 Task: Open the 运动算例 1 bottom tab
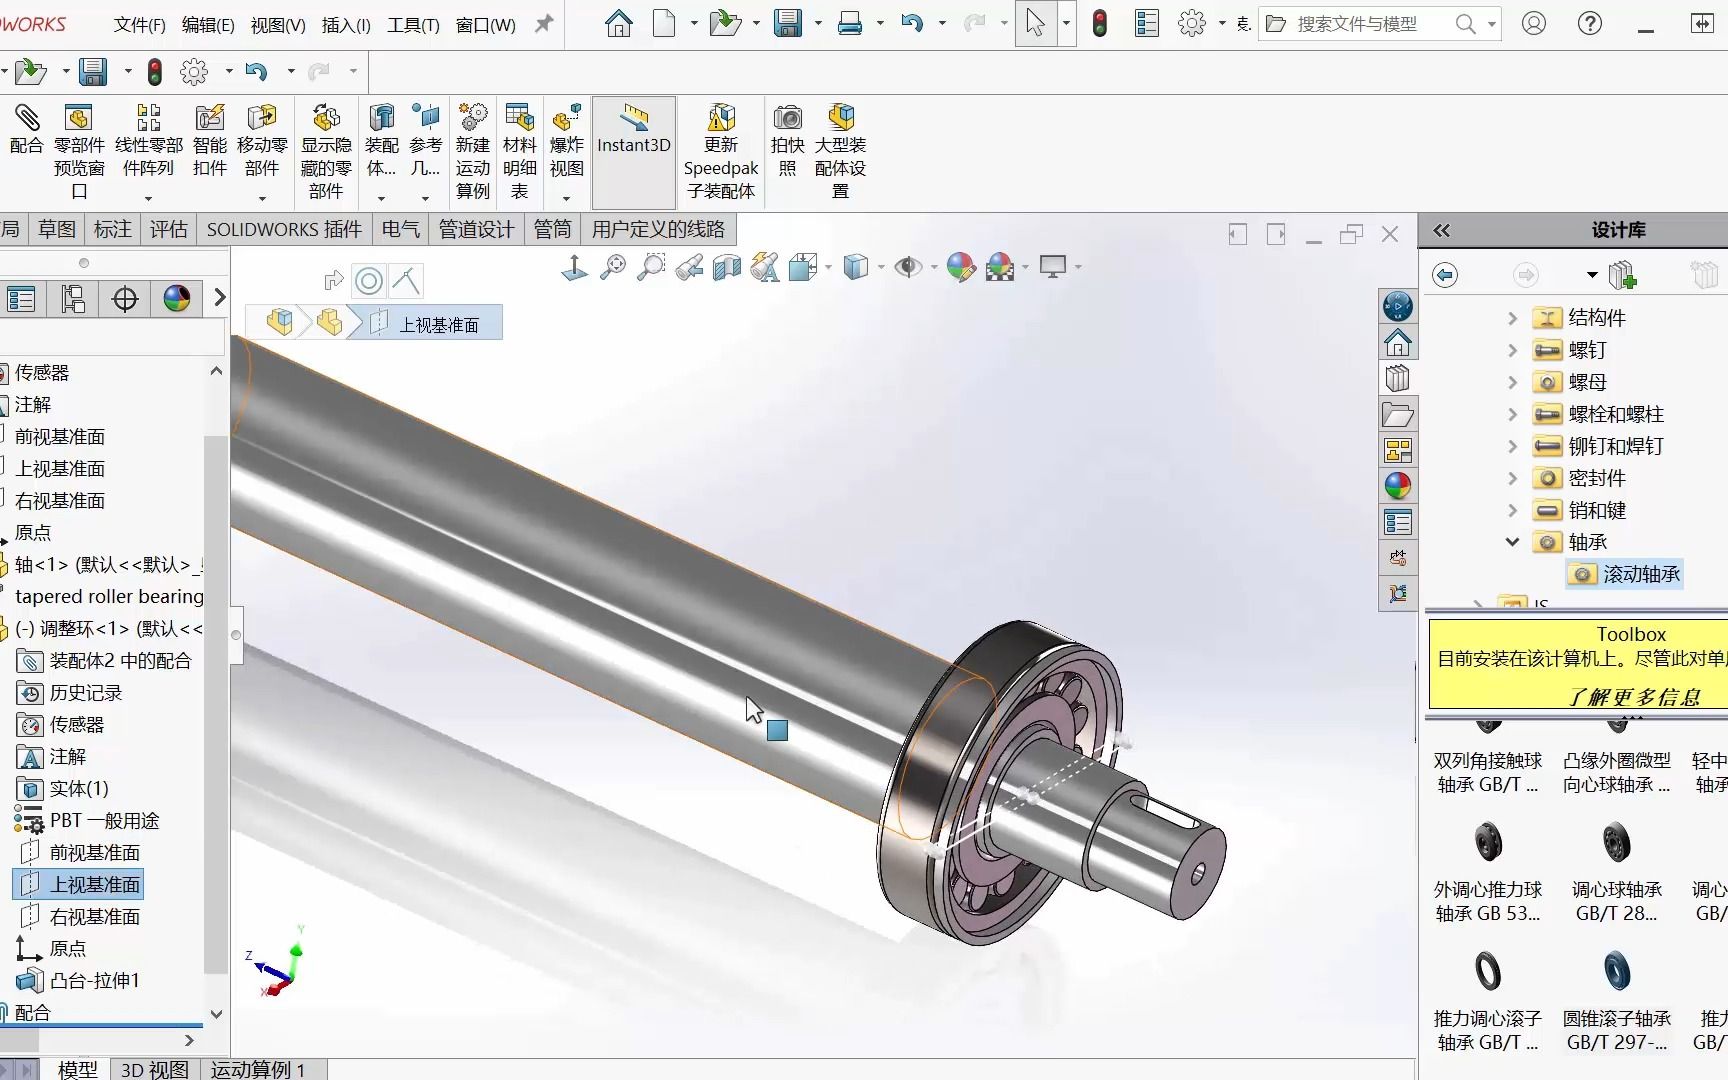click(258, 1069)
